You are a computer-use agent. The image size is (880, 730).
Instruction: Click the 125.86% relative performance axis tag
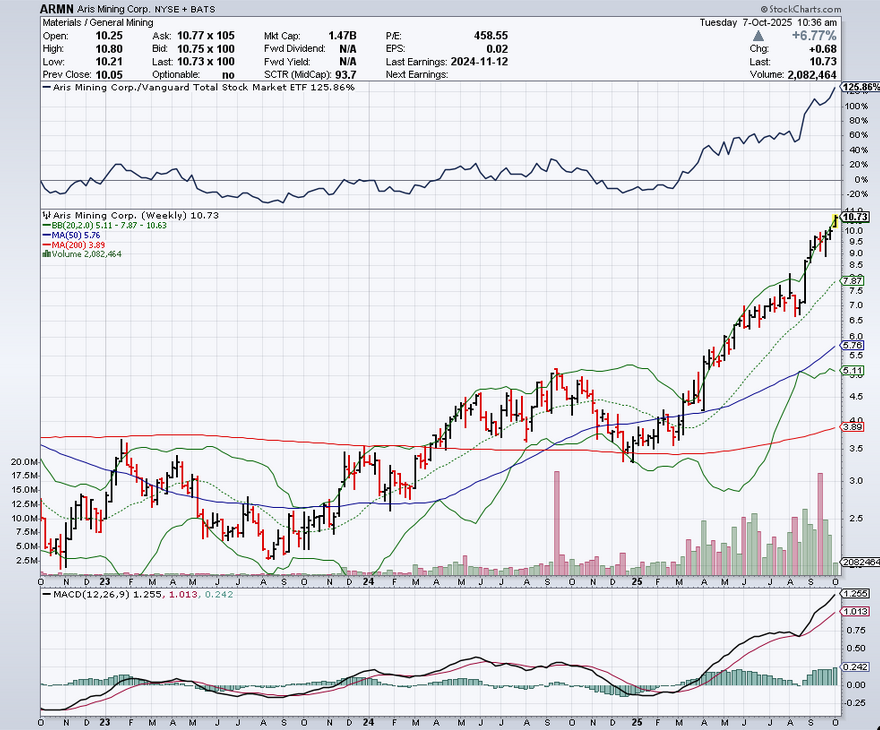tap(859, 88)
